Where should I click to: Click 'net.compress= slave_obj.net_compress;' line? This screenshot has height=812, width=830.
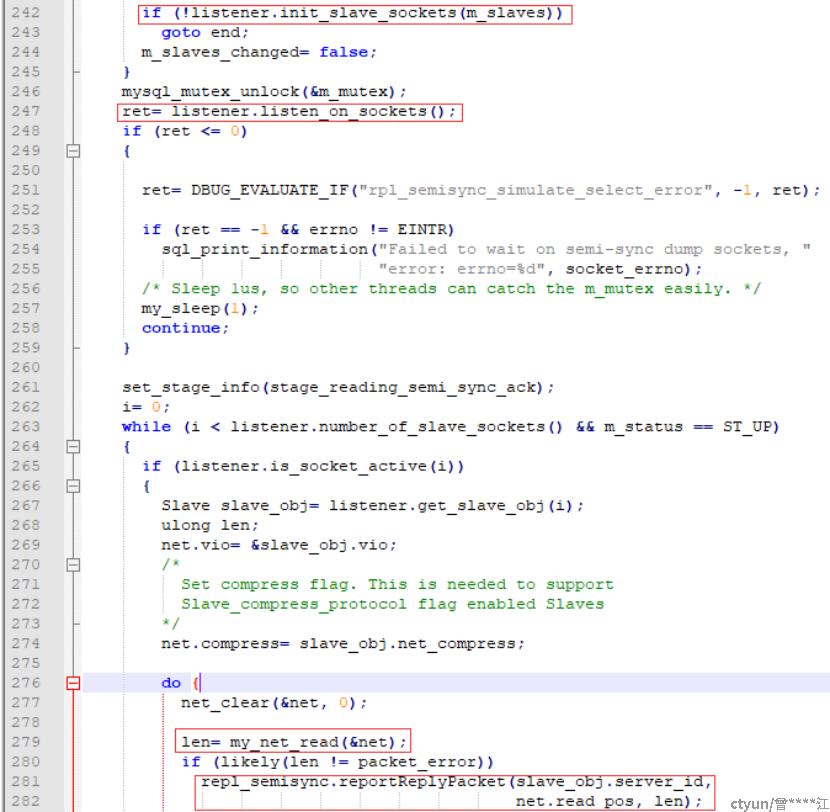pyautogui.click(x=342, y=644)
